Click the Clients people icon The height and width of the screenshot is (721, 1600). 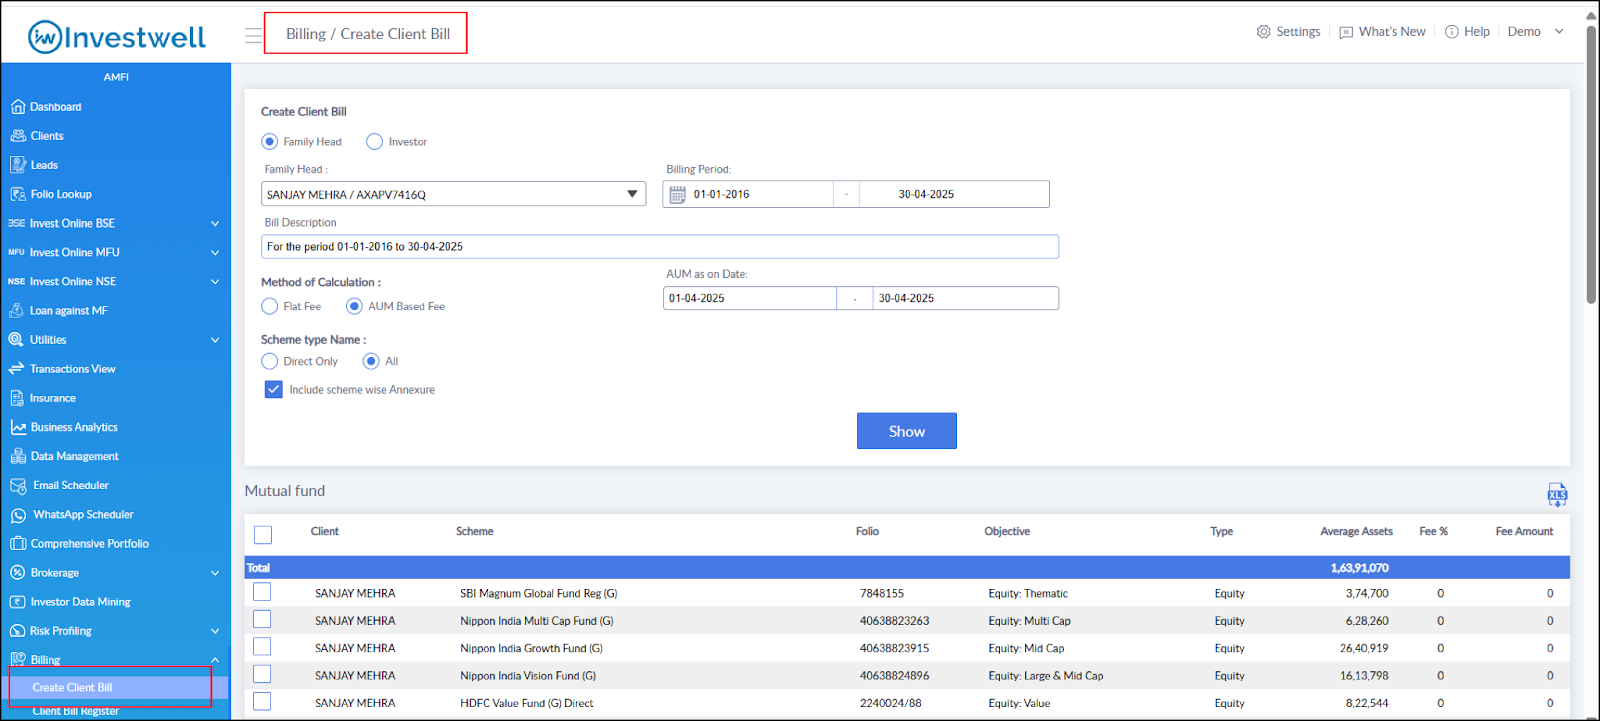[x=17, y=136]
